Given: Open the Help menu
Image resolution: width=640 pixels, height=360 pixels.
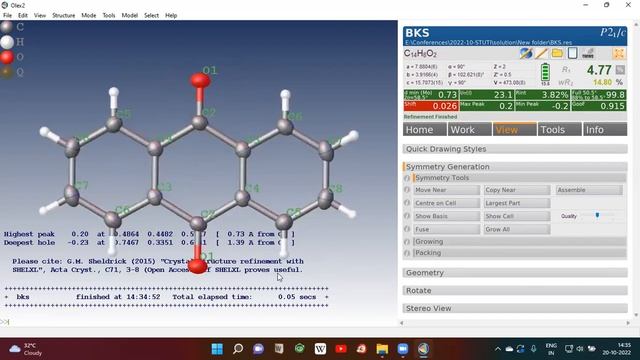Looking at the screenshot, I should point(171,16).
